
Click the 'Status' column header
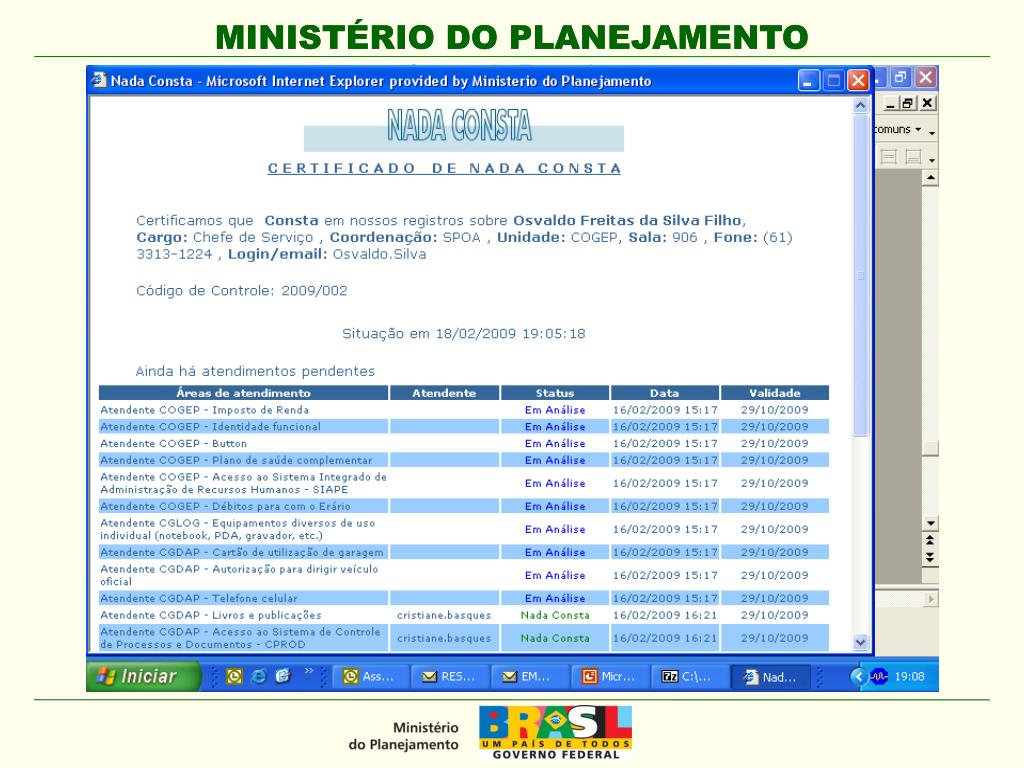pyautogui.click(x=554, y=393)
